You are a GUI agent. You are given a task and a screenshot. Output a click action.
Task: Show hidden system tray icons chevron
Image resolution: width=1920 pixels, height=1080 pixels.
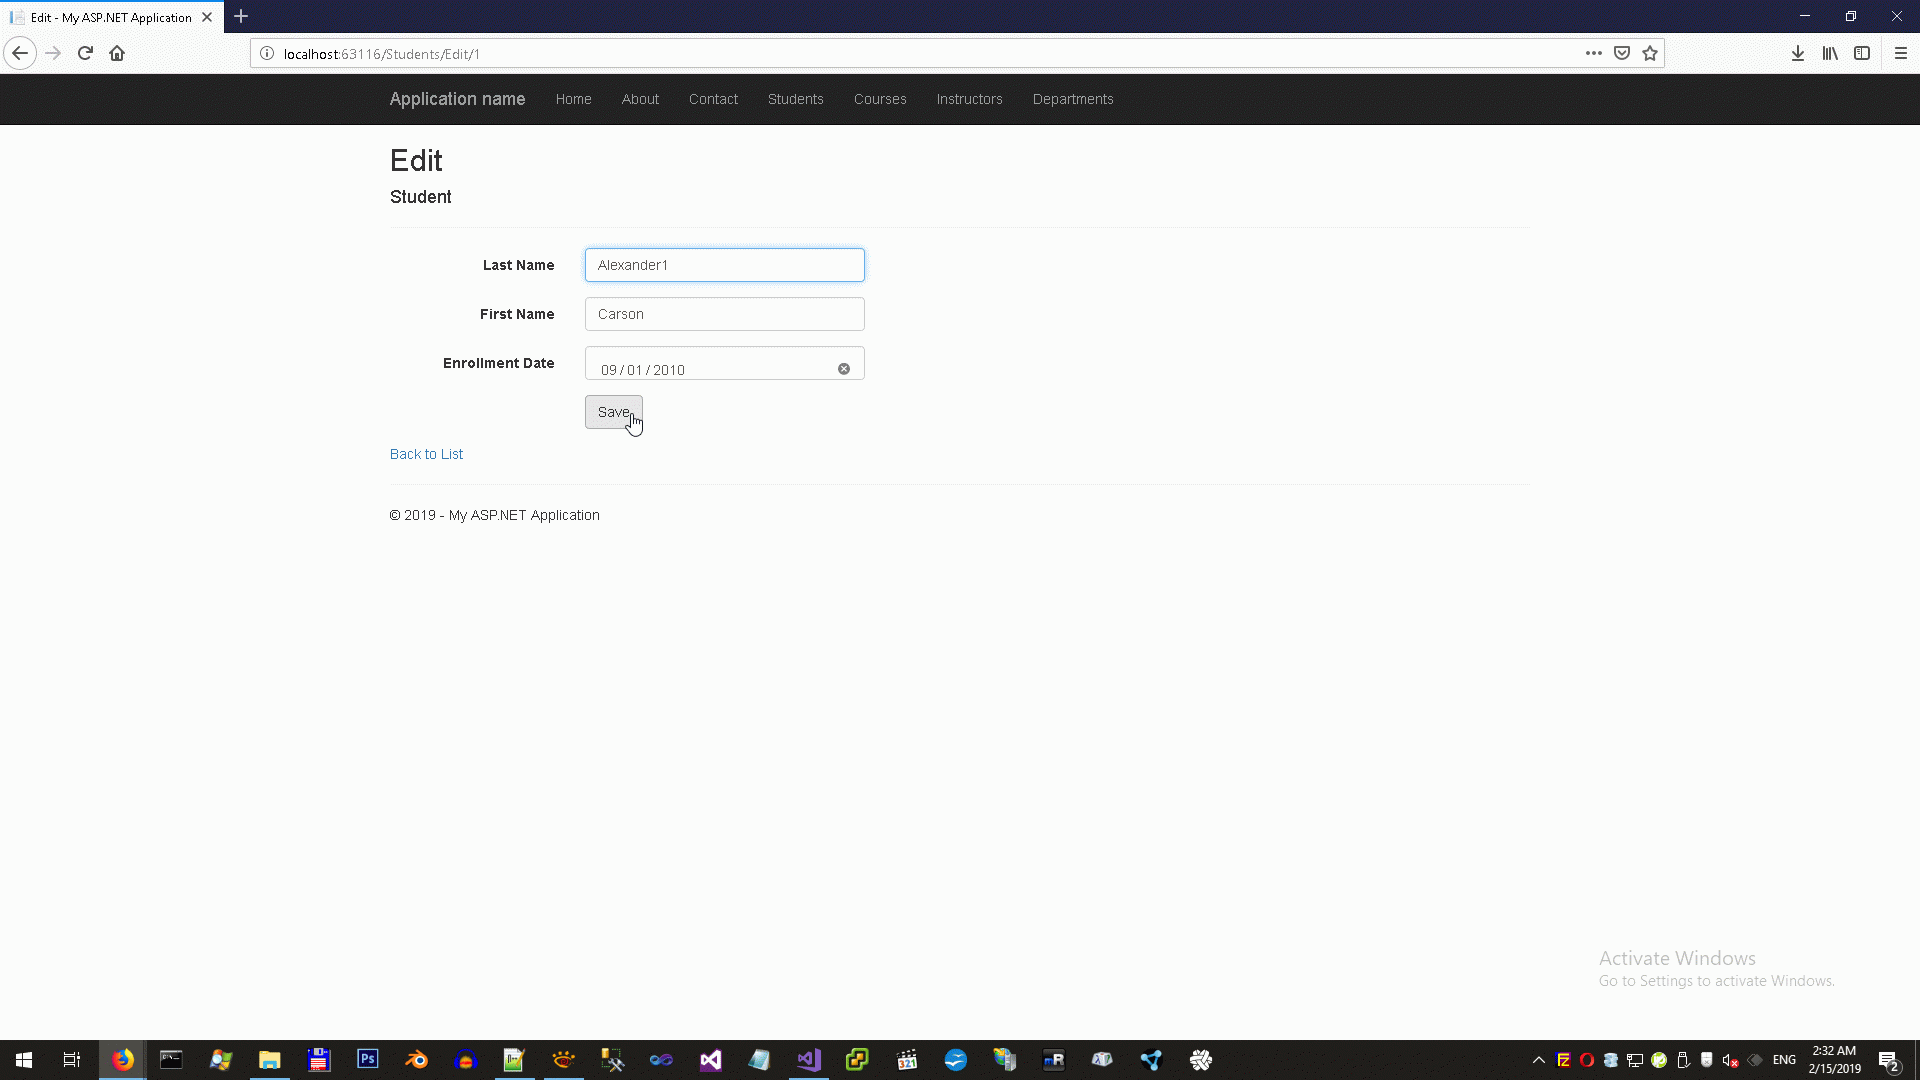1539,1060
